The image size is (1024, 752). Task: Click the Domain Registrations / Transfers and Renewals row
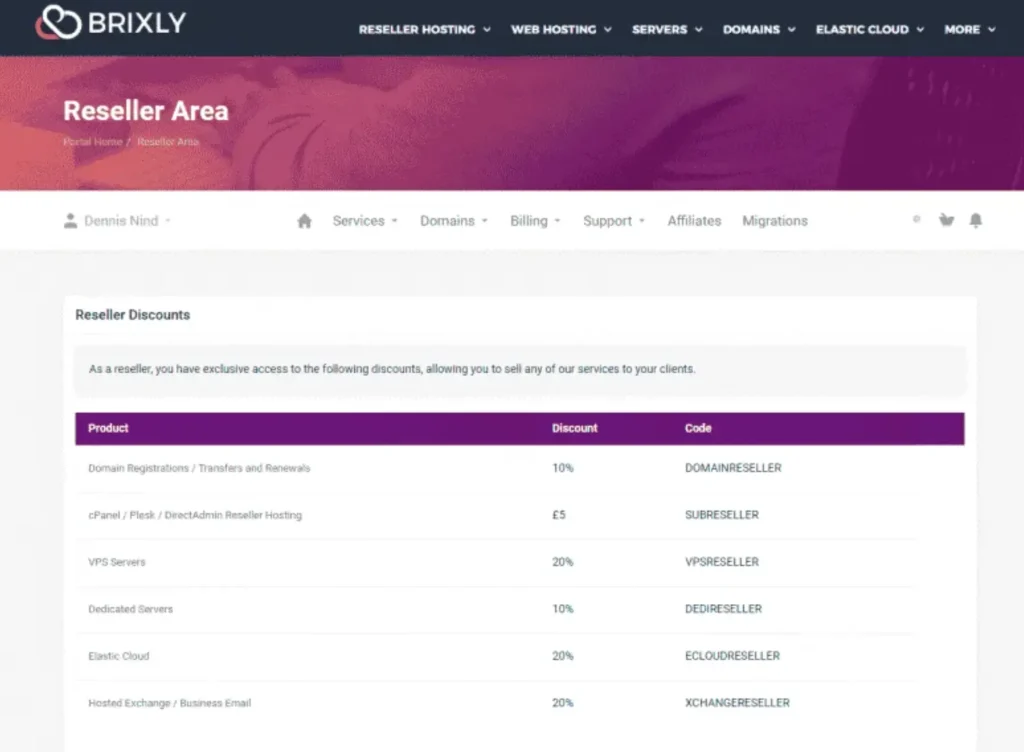[519, 468]
